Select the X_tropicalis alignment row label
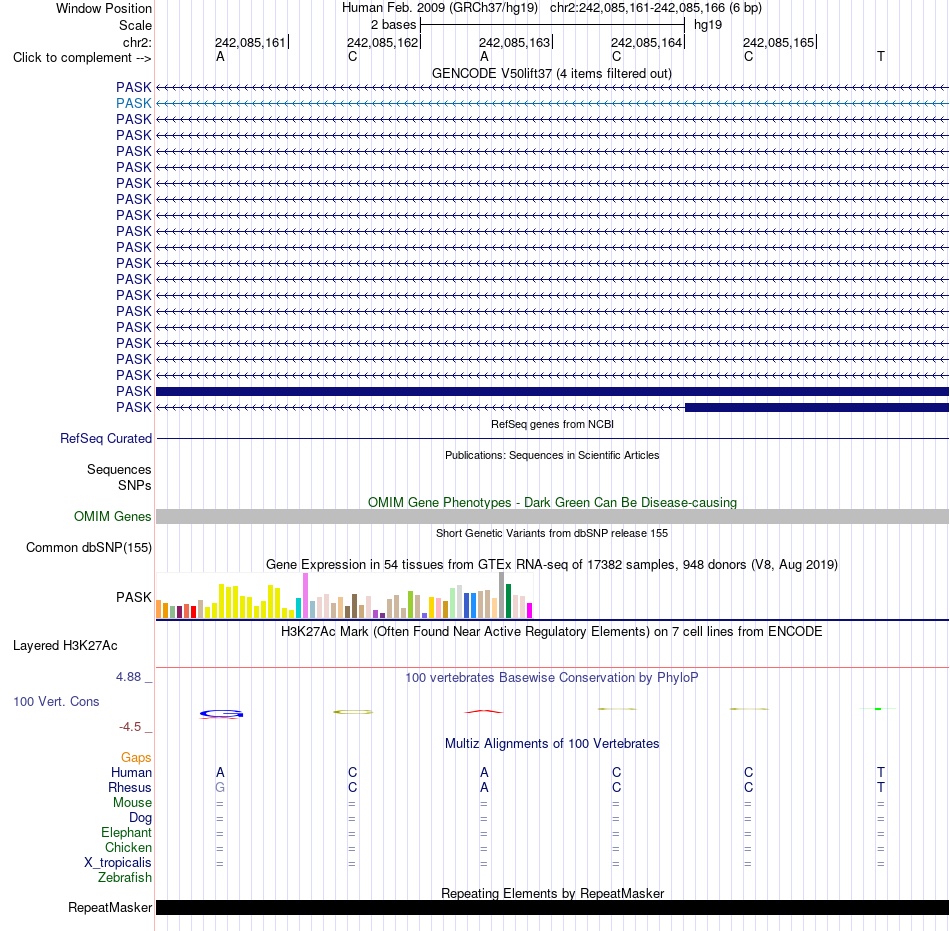 (118, 863)
